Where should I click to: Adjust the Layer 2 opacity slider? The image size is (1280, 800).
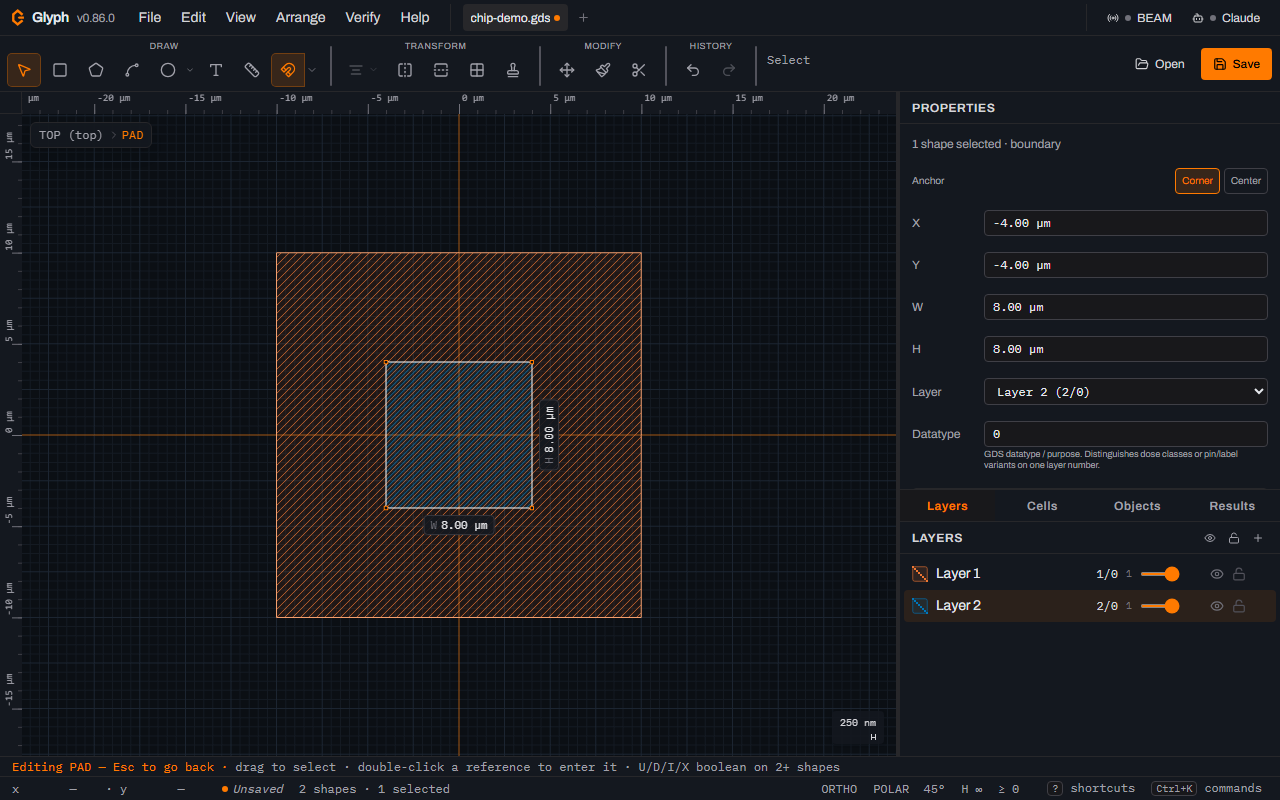tap(1160, 606)
